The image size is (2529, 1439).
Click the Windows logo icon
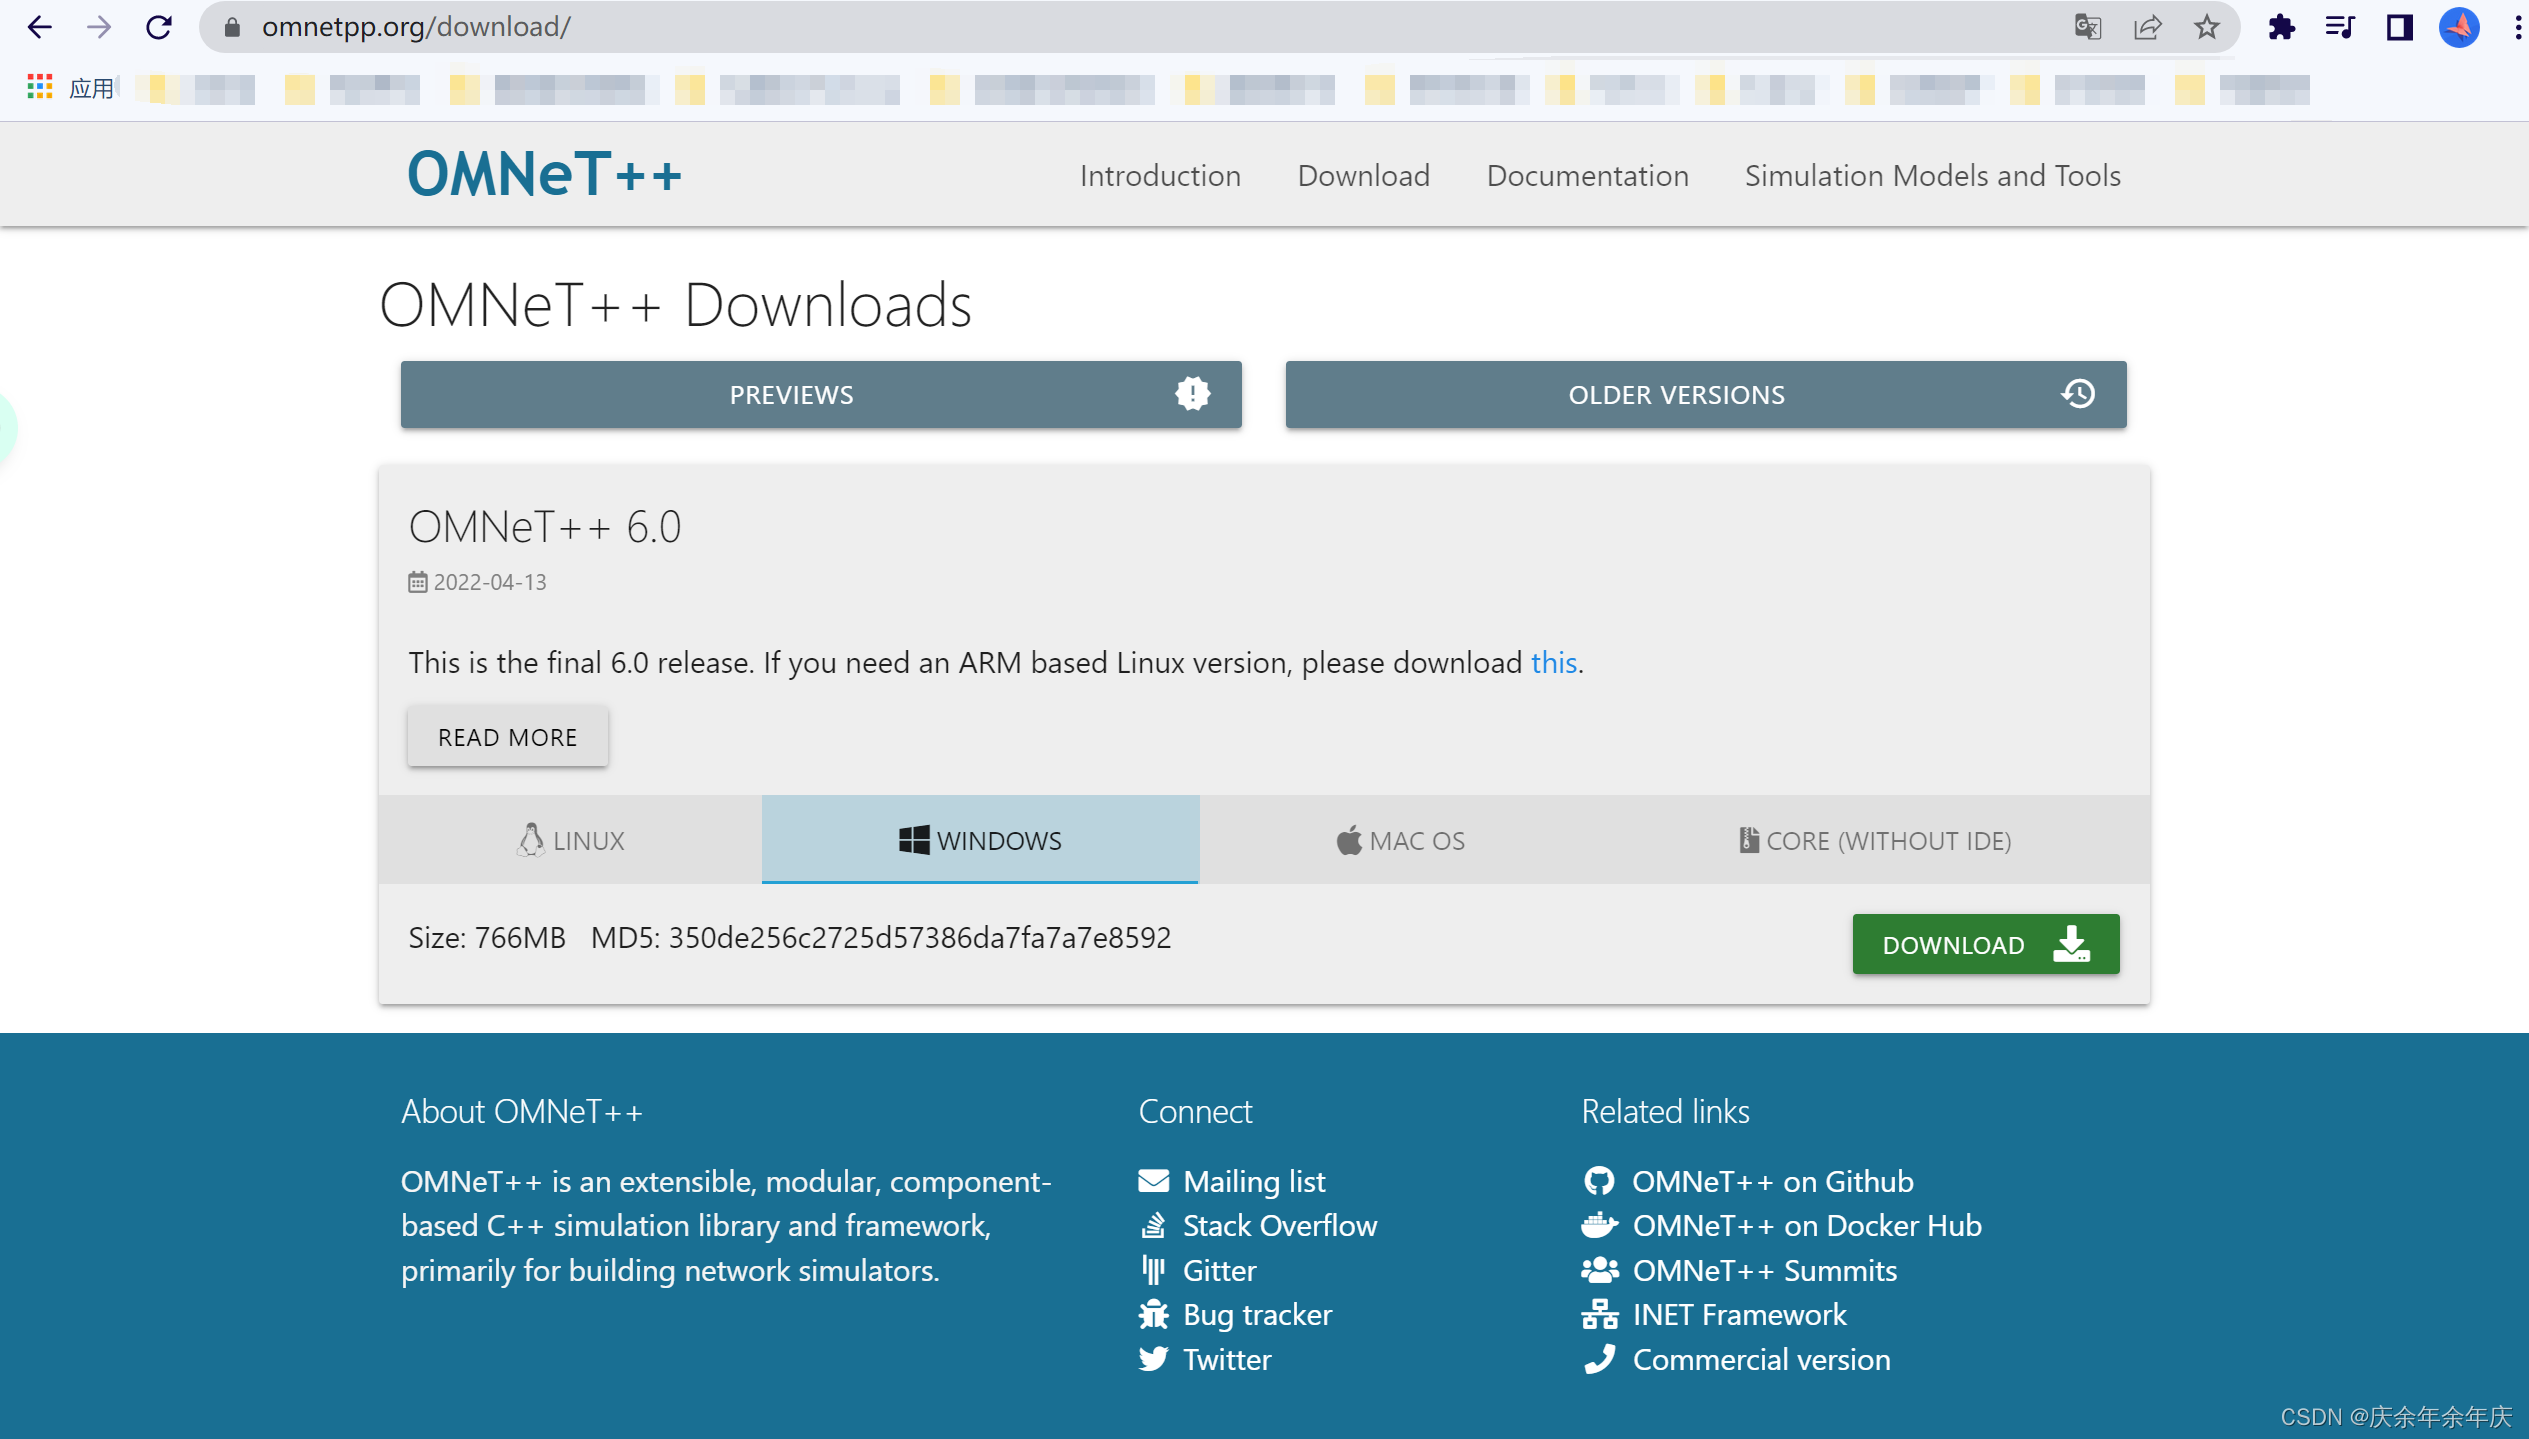[913, 840]
